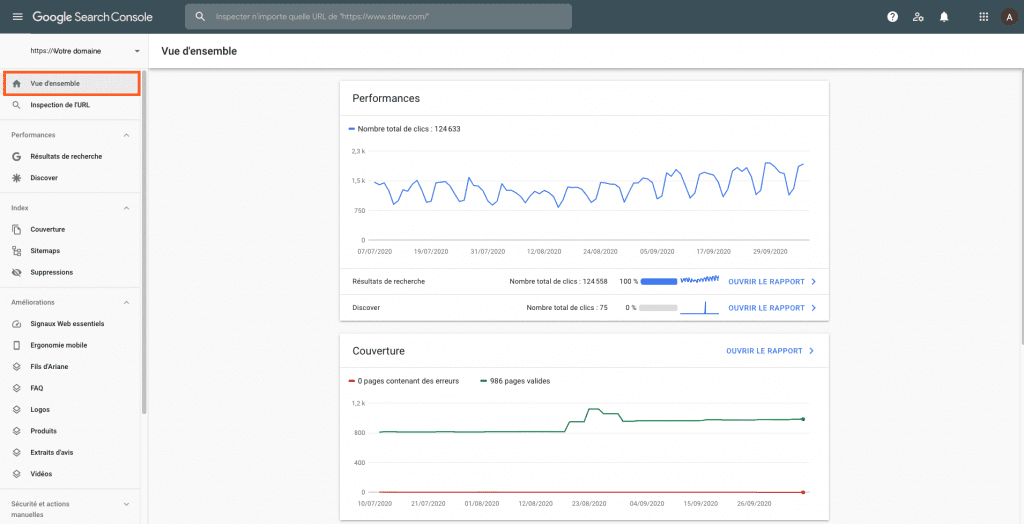Click the Suppressions crossed-eye icon
Viewport: 1024px width, 524px height.
click(17, 272)
